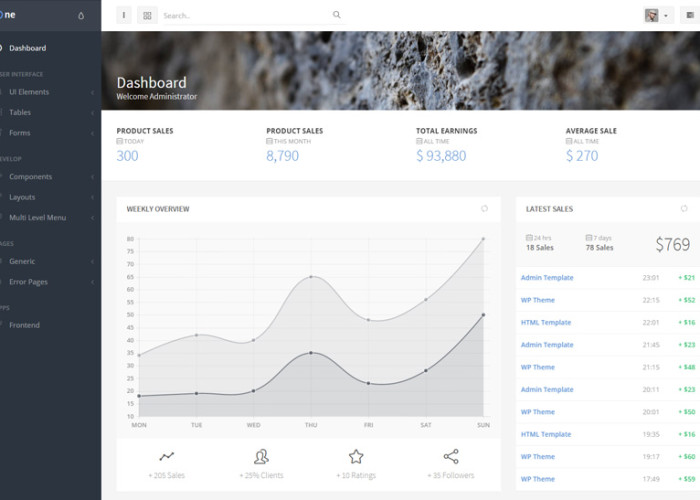This screenshot has height=500, width=700.
Task: Open HTML Template sale at 19:35
Action: (x=546, y=434)
